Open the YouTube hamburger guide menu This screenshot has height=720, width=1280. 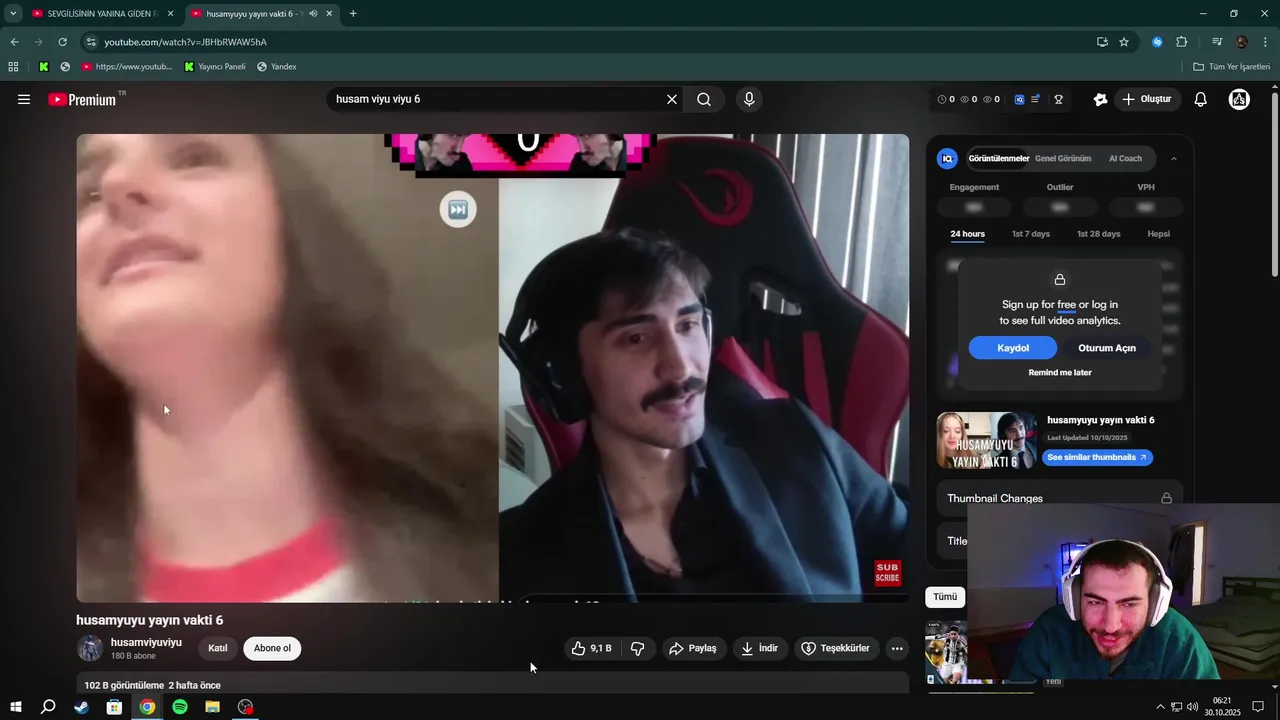(24, 99)
